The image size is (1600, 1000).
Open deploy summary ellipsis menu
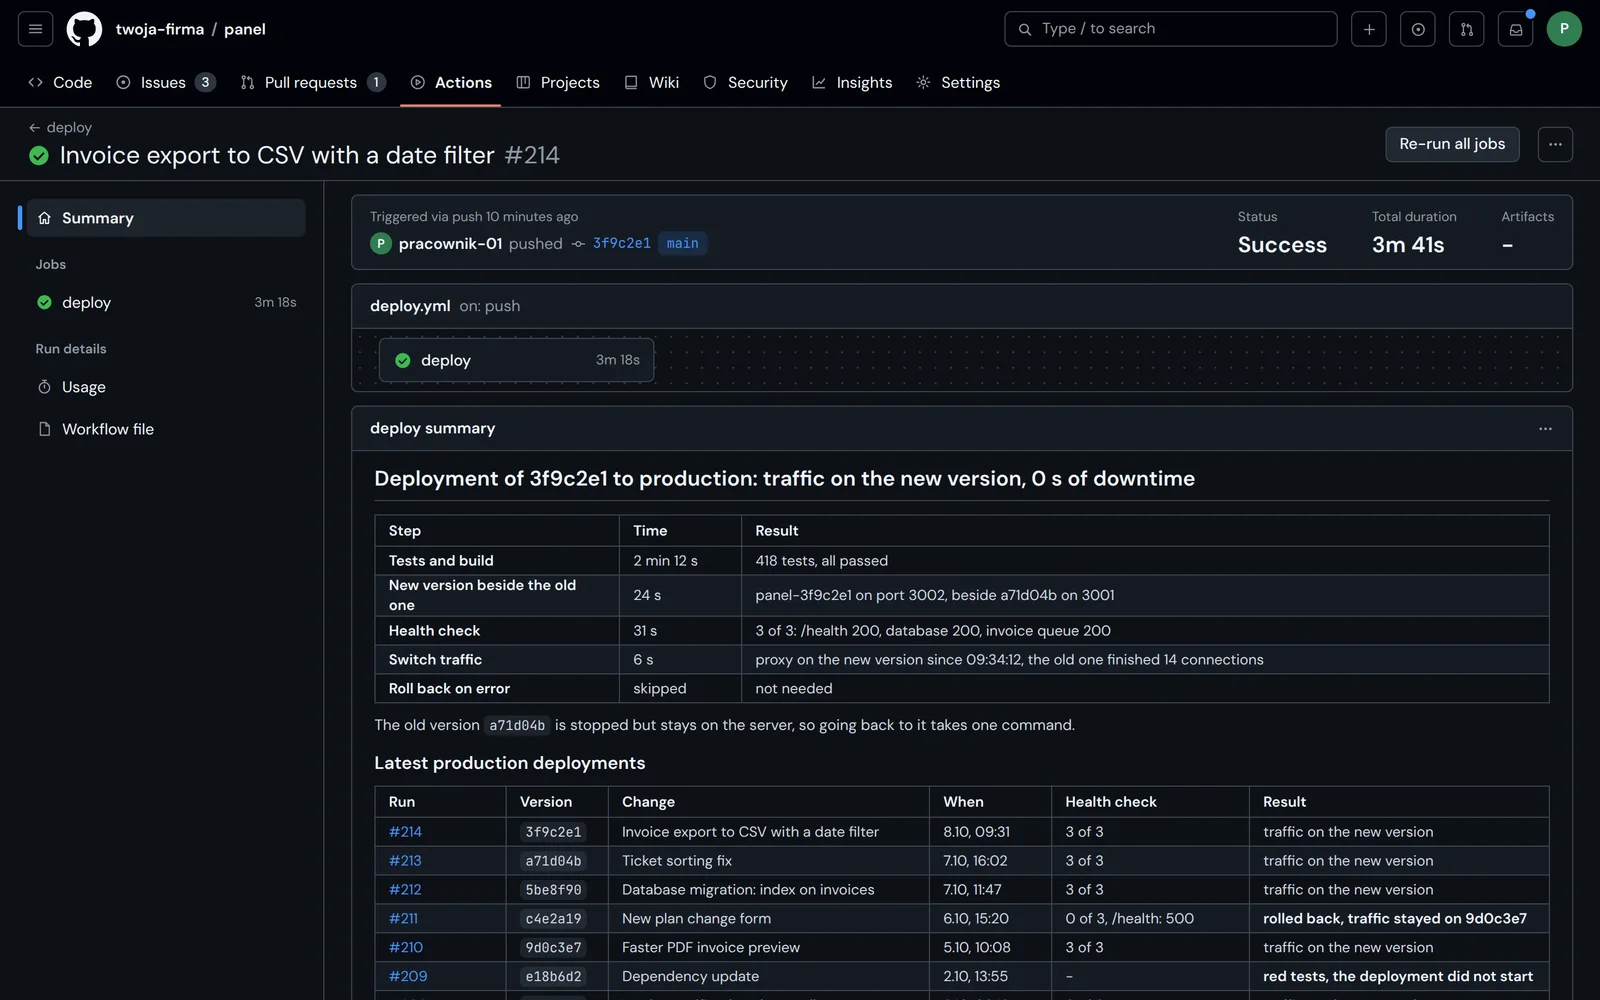[1545, 428]
